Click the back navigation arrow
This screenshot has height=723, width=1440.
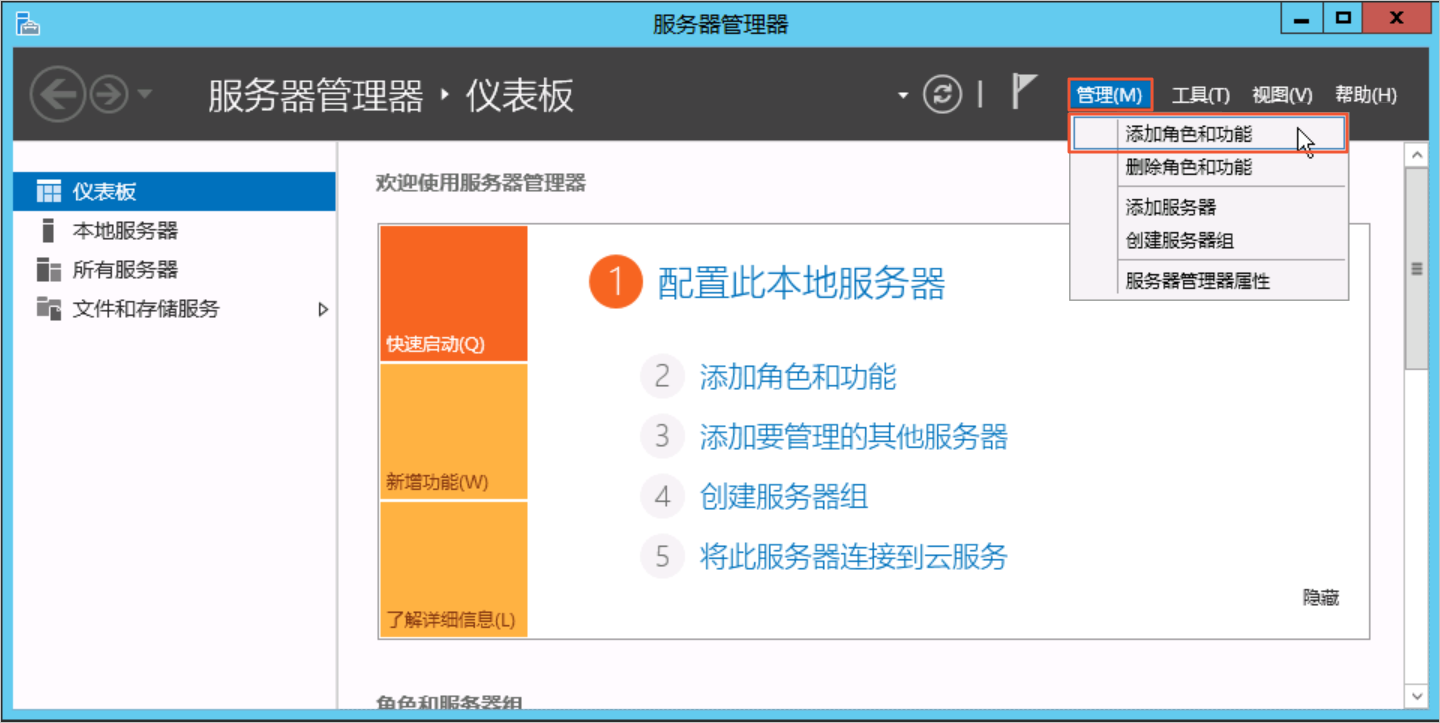(x=59, y=95)
